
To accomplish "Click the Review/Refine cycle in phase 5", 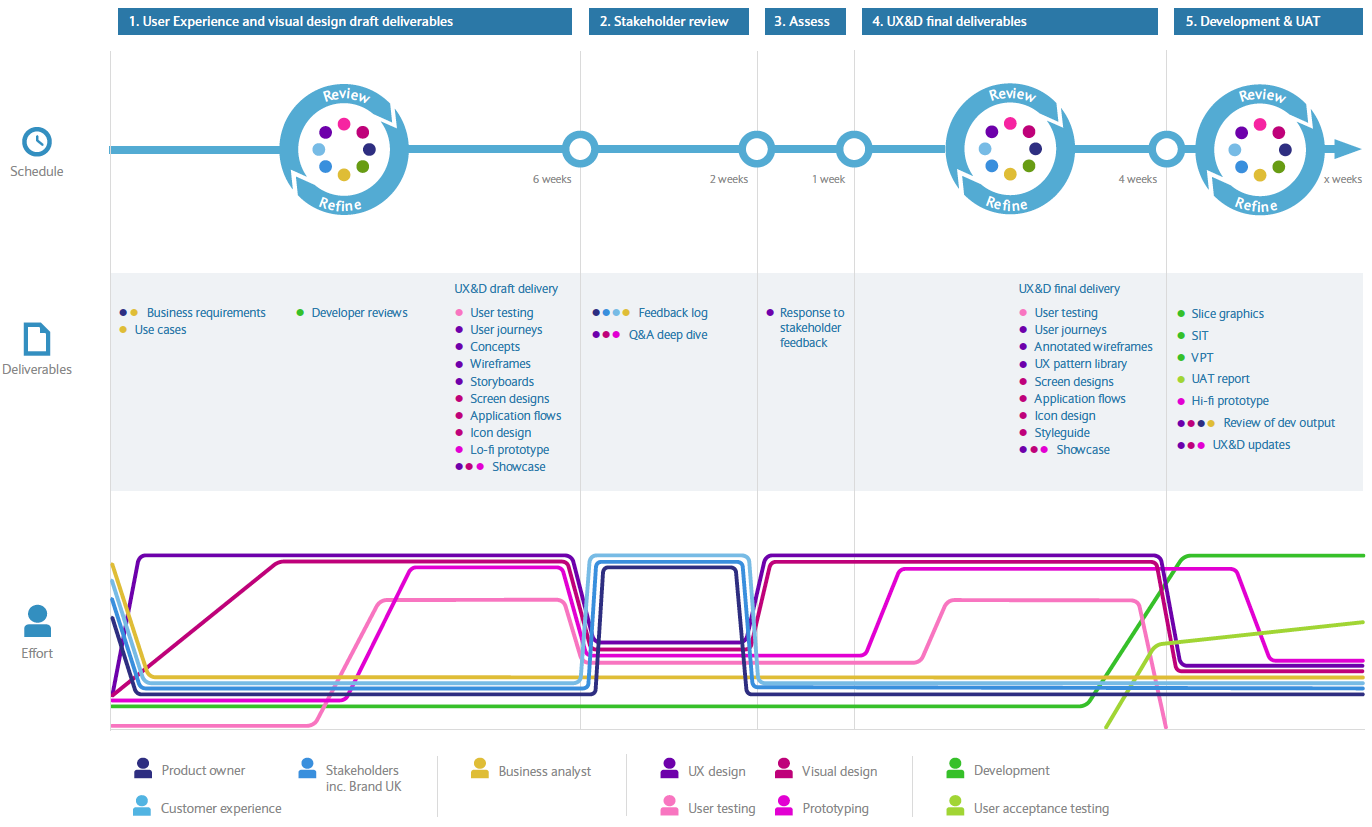I will tap(1260, 150).
